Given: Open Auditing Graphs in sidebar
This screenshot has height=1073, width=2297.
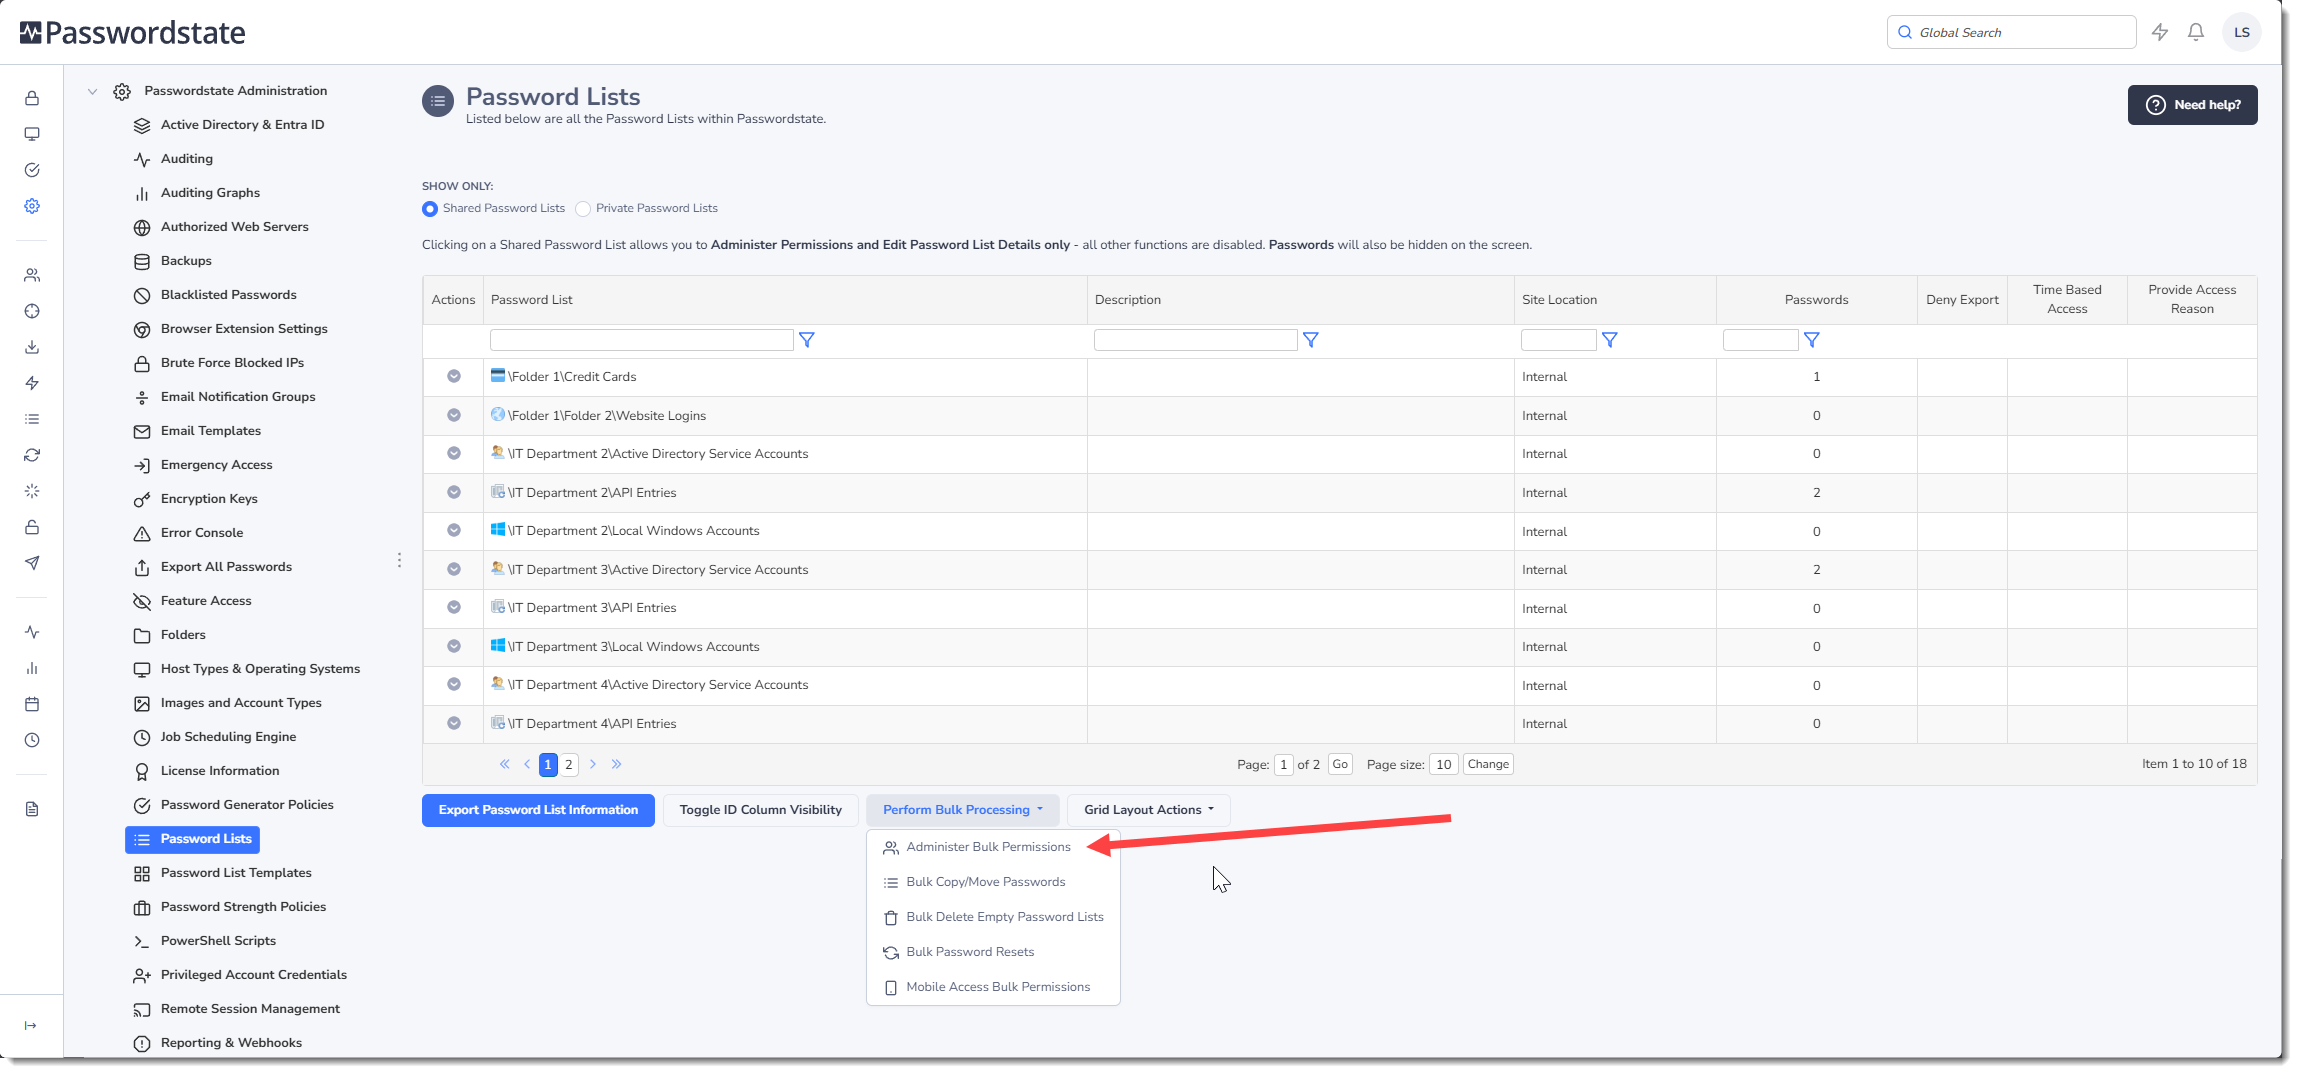Looking at the screenshot, I should 210,193.
